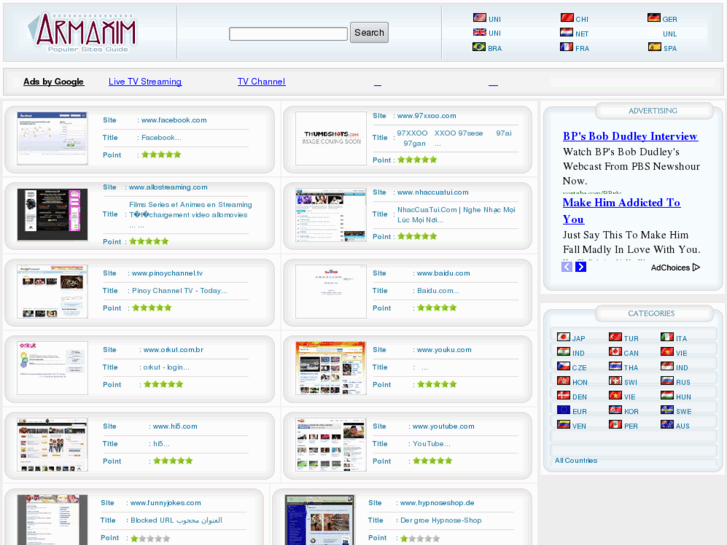Open the Armaxim logo homepage
This screenshot has height=545, width=727.
click(83, 32)
